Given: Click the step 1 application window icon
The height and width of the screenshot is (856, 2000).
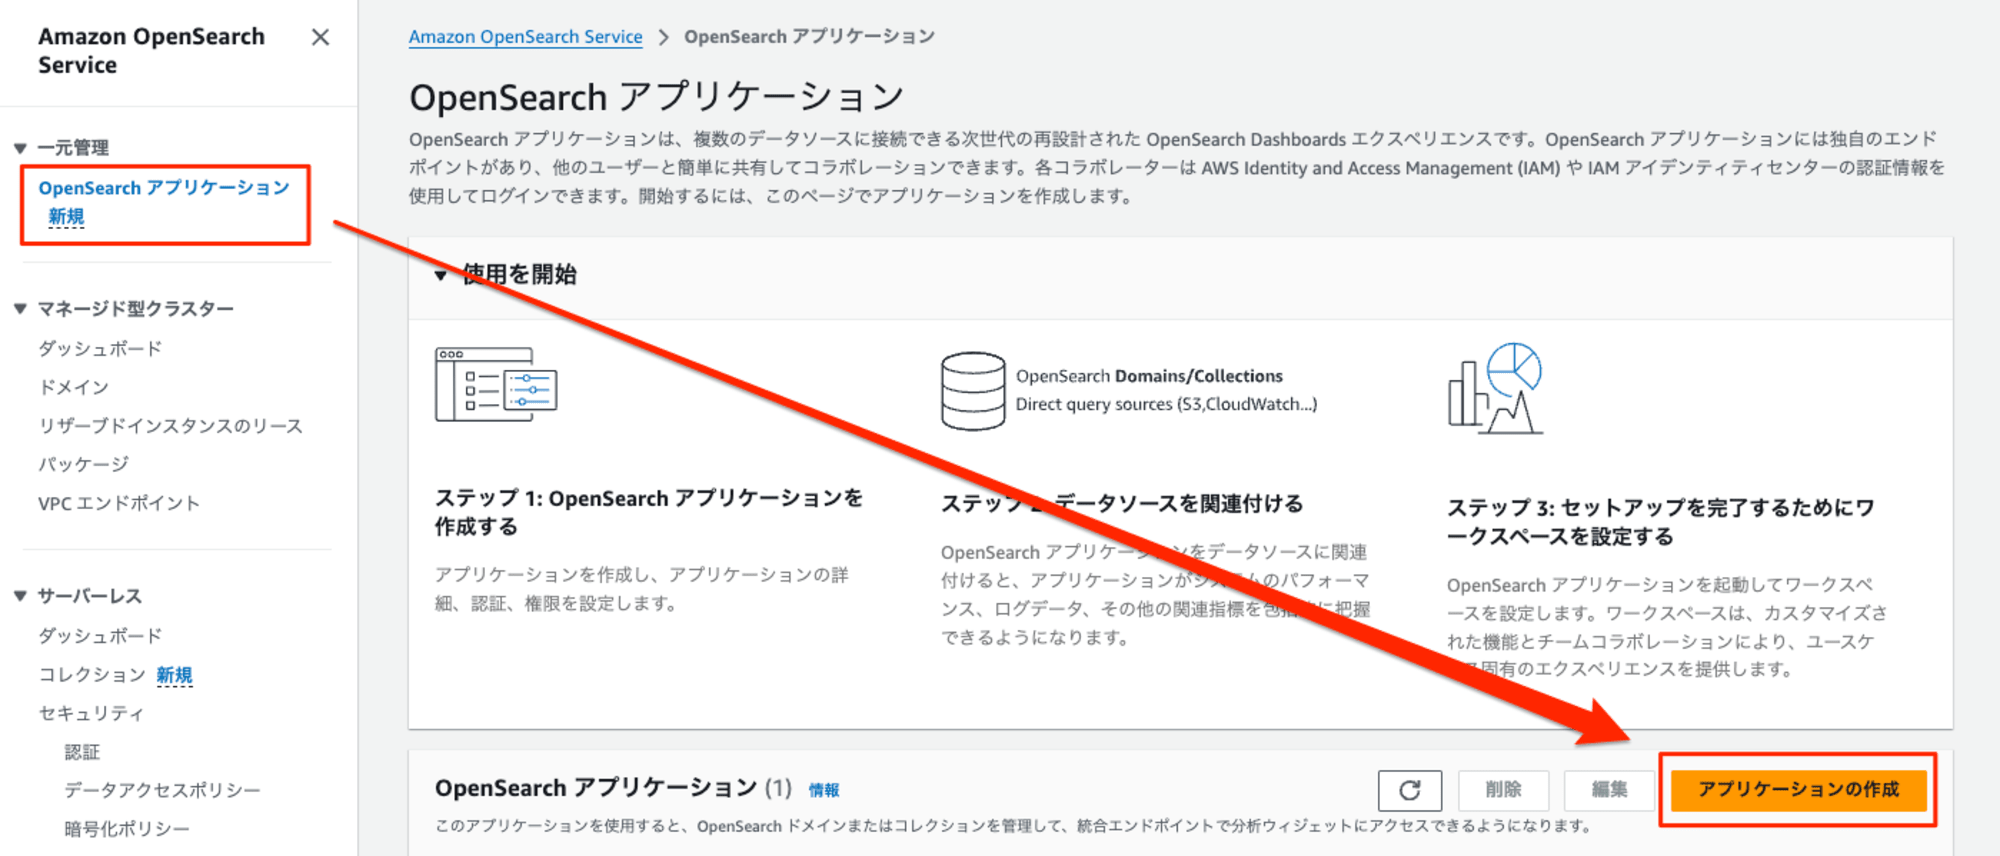Looking at the screenshot, I should coord(496,385).
